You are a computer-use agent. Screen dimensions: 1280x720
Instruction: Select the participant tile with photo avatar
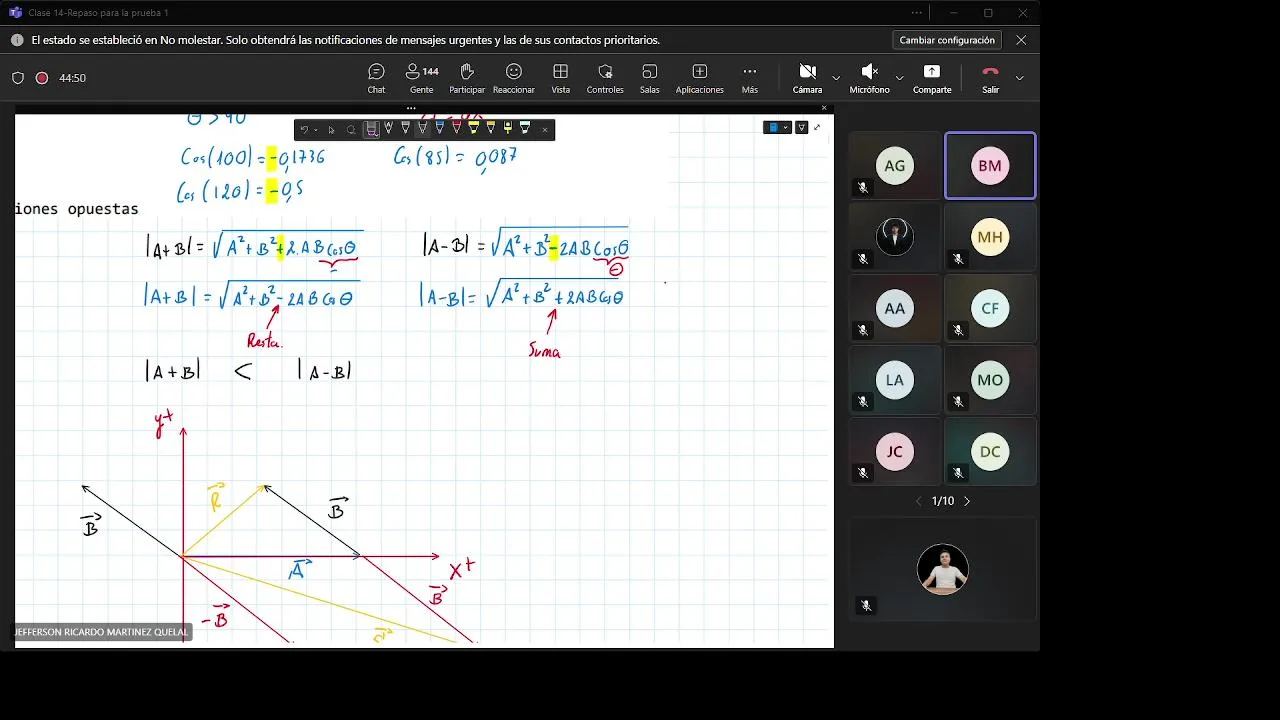click(895, 237)
